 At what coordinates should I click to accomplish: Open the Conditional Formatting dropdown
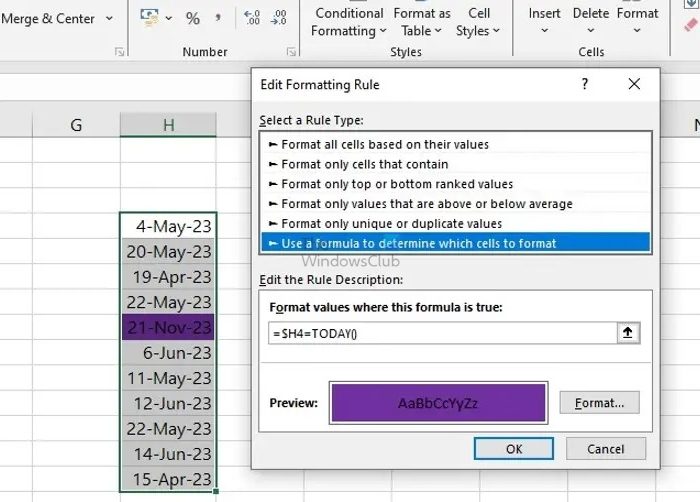point(349,22)
